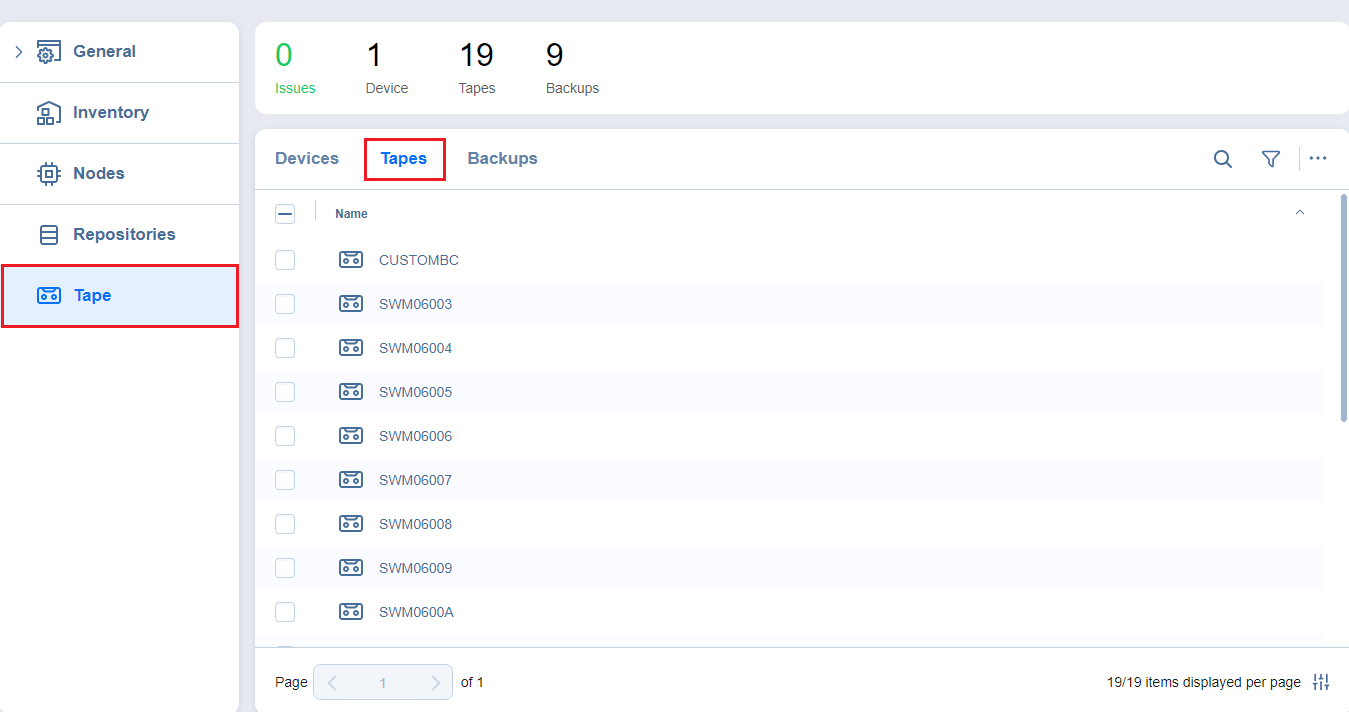Go to next page using right chevron

click(x=435, y=683)
